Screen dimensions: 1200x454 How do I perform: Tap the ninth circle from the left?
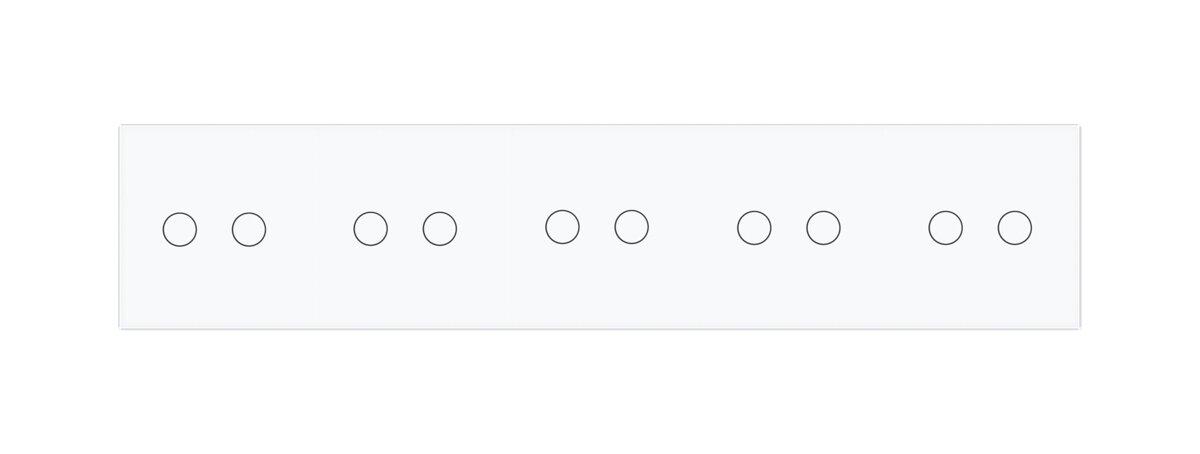pos(945,228)
